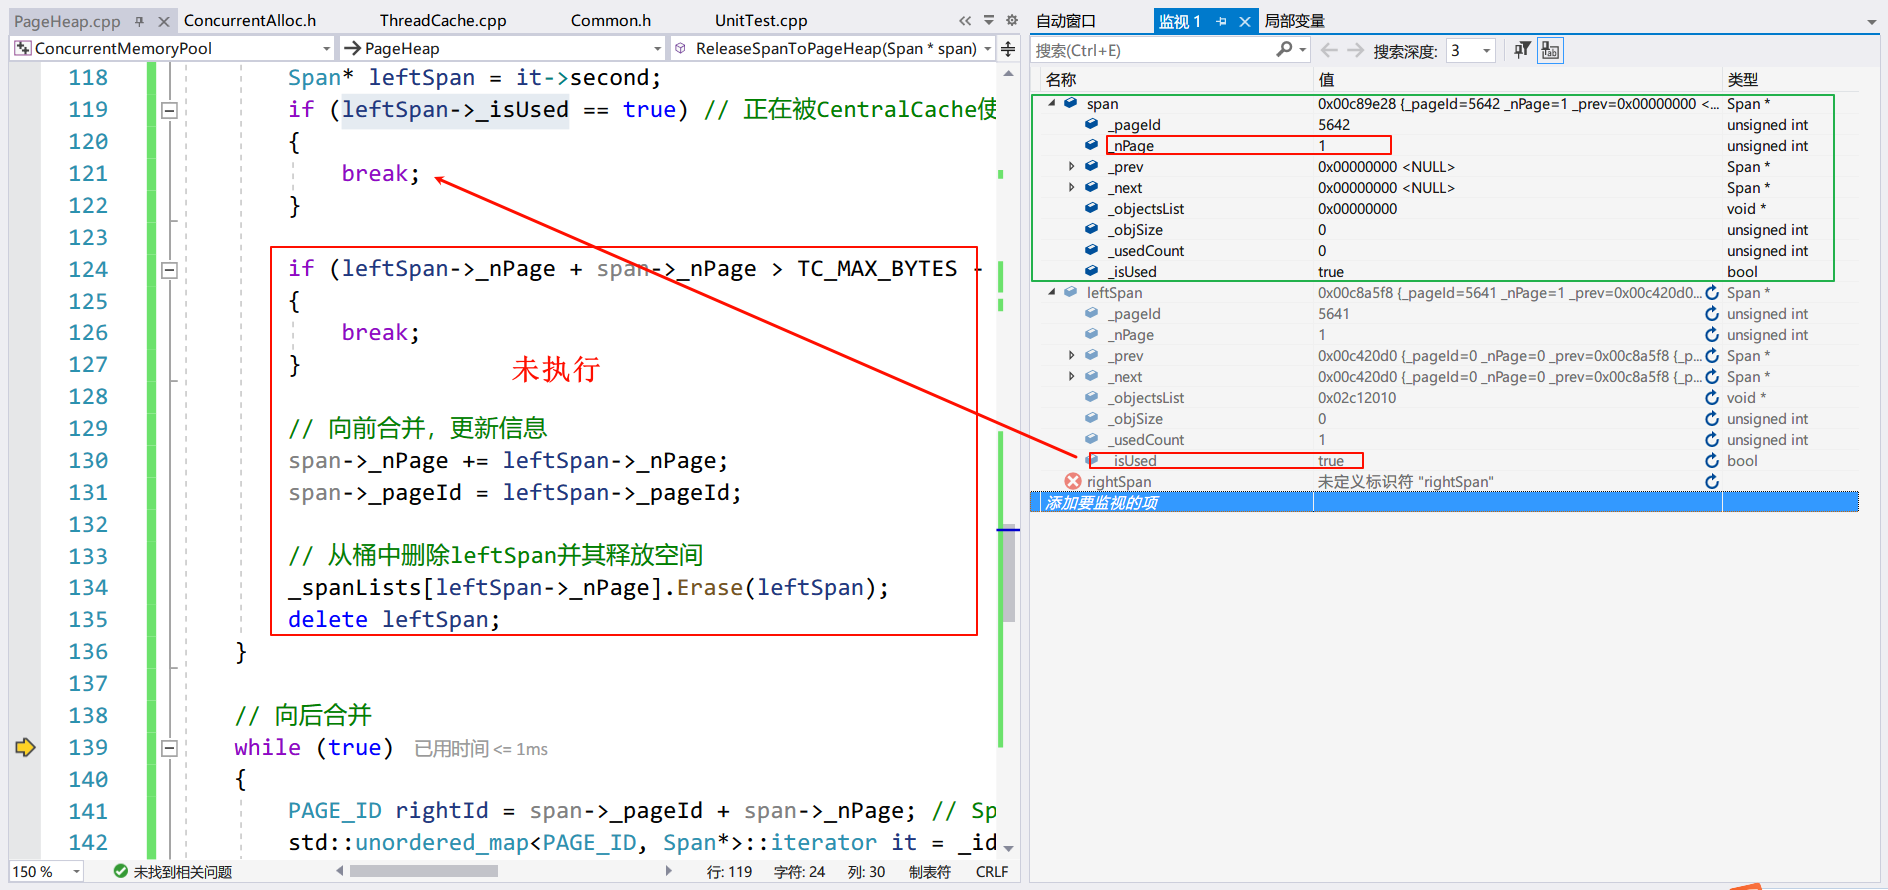
Task: Pin the 监视 1 watch tab
Action: click(1221, 21)
